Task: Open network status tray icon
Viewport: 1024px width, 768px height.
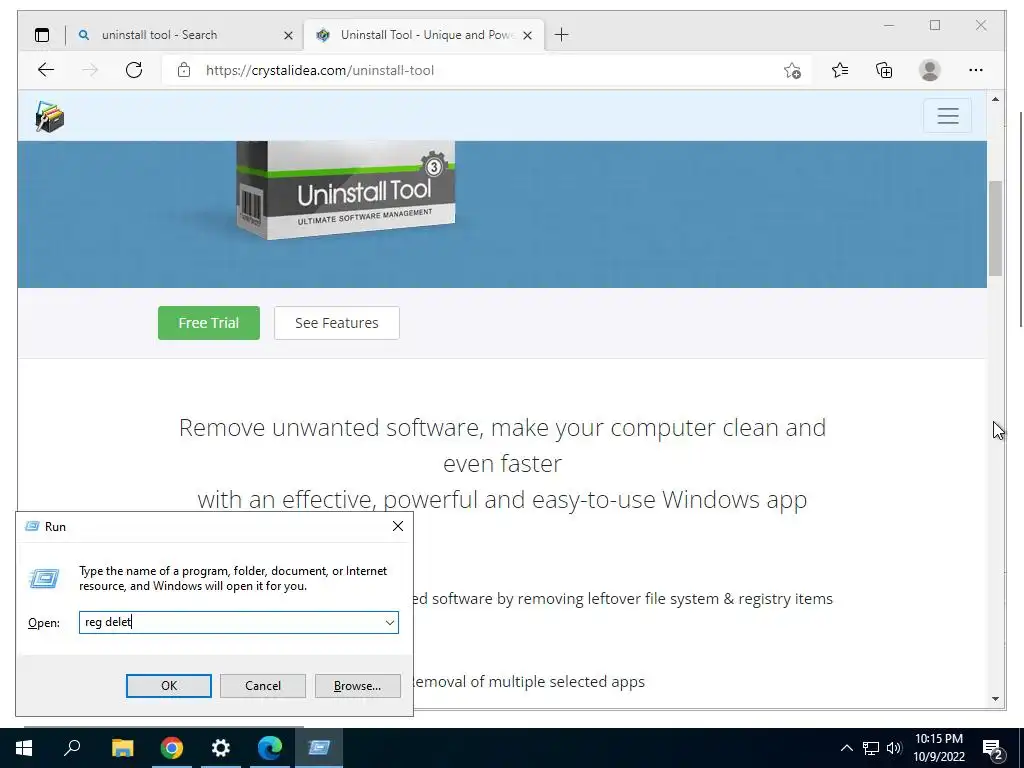Action: 871,748
